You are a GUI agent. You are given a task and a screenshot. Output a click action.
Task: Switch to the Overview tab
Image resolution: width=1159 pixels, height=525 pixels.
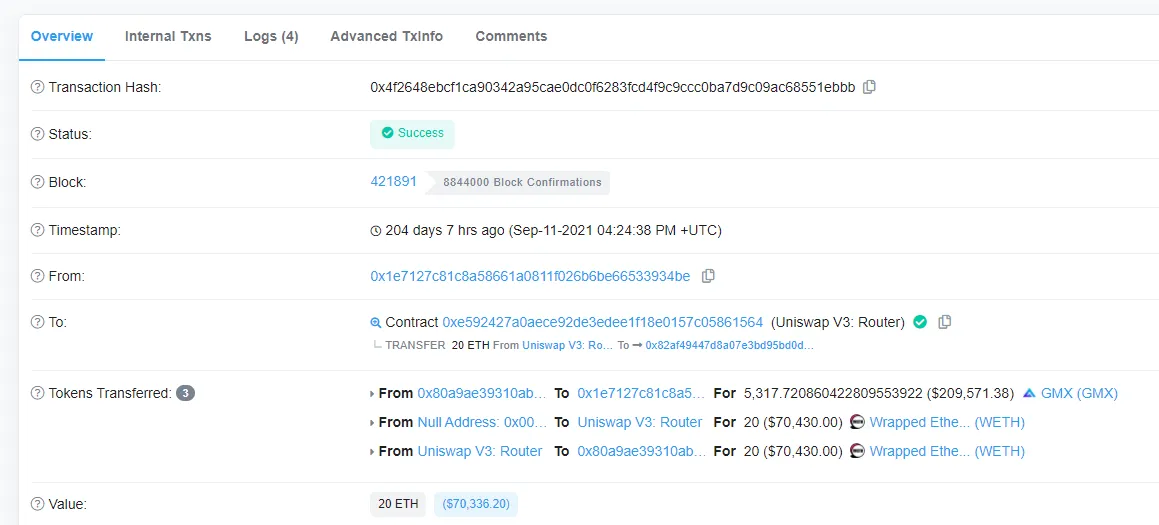point(62,36)
